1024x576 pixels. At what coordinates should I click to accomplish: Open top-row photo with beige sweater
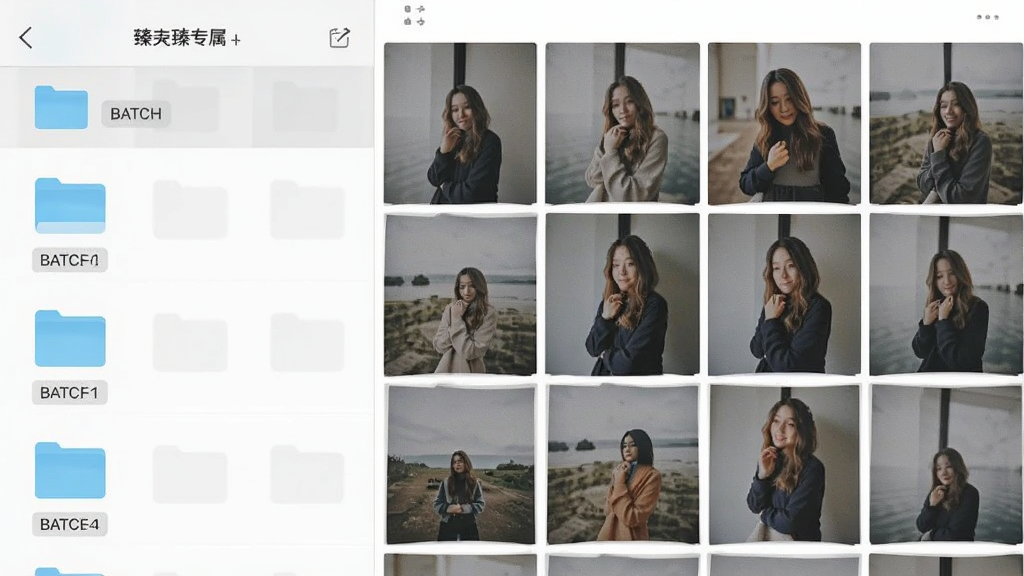coord(622,123)
